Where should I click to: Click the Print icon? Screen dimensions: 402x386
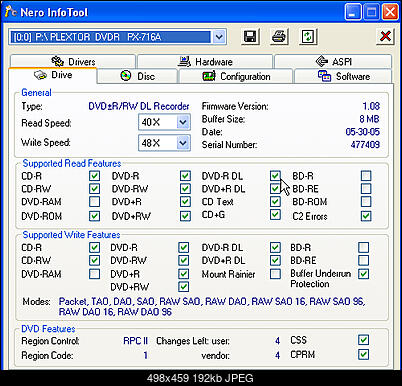pos(279,37)
